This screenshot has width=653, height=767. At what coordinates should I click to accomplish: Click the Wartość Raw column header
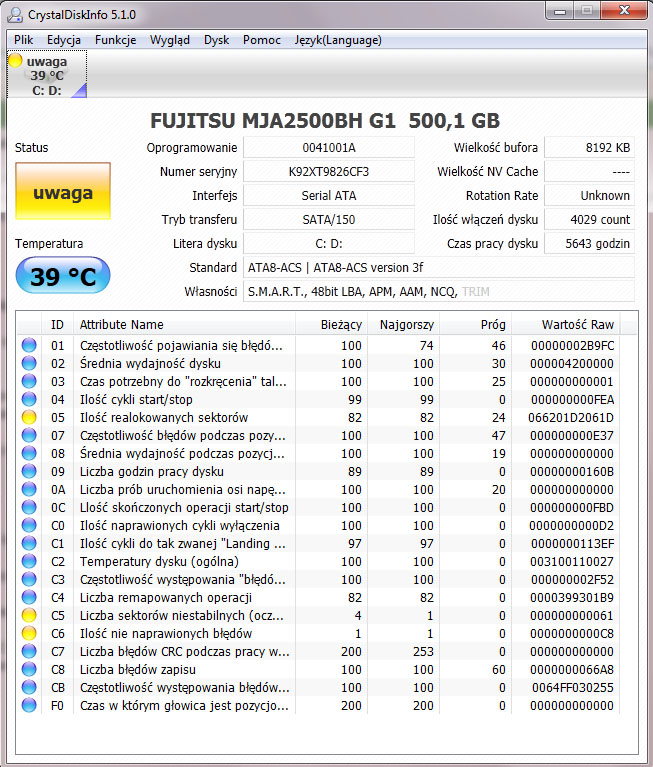tap(566, 324)
